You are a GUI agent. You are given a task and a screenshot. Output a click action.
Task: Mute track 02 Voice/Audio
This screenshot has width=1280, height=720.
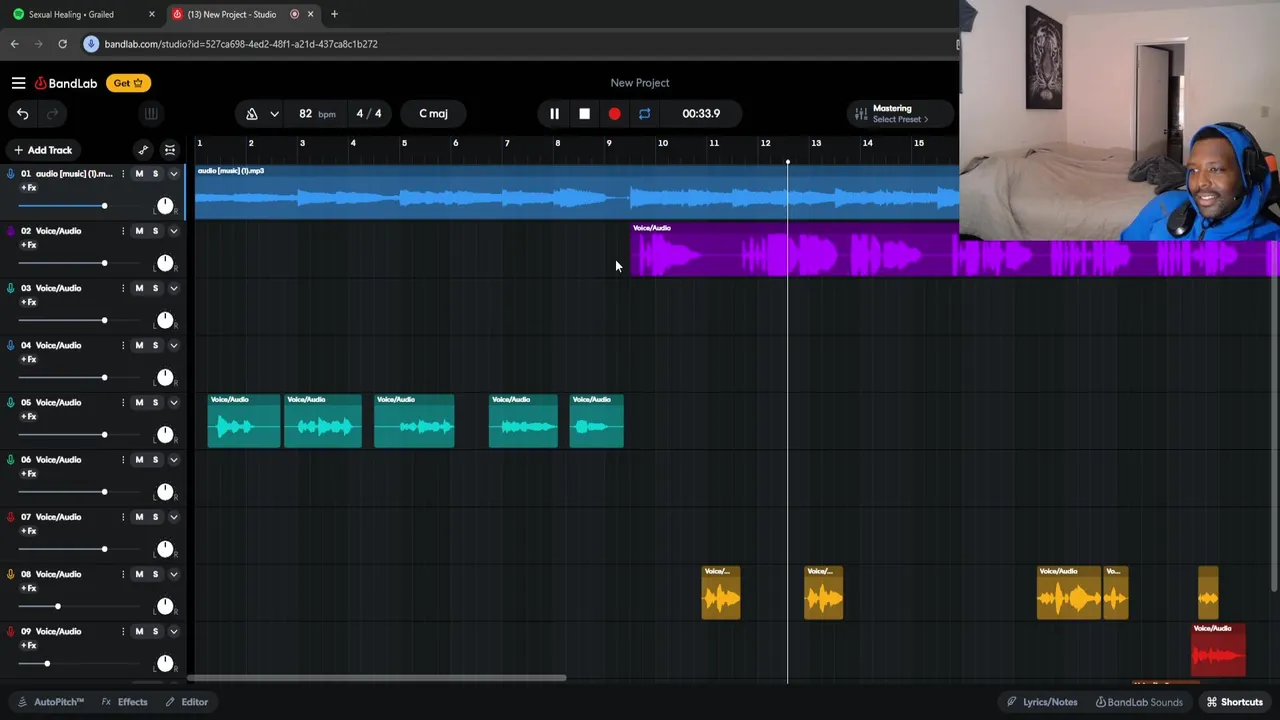pyautogui.click(x=139, y=231)
